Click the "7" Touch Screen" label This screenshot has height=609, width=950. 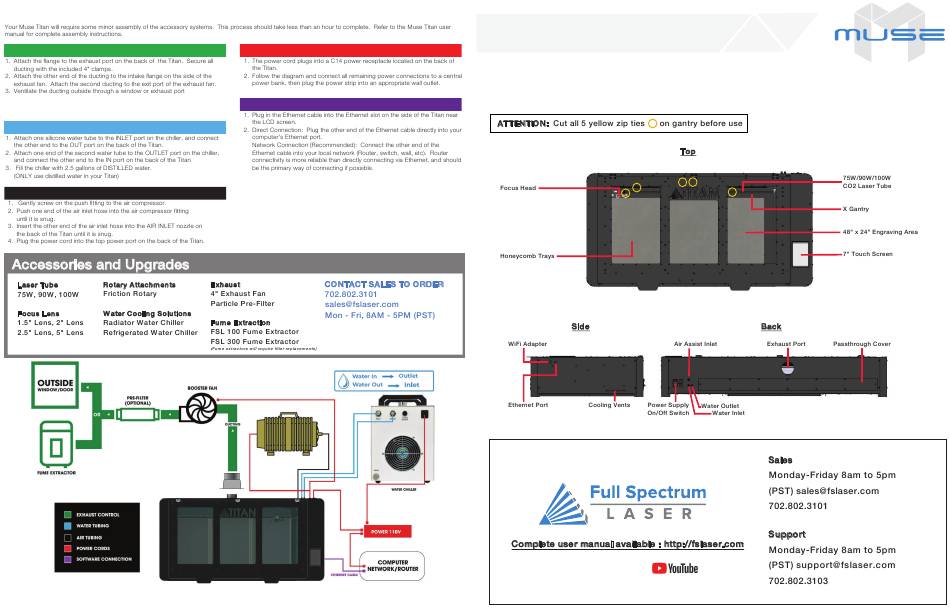pyautogui.click(x=867, y=254)
